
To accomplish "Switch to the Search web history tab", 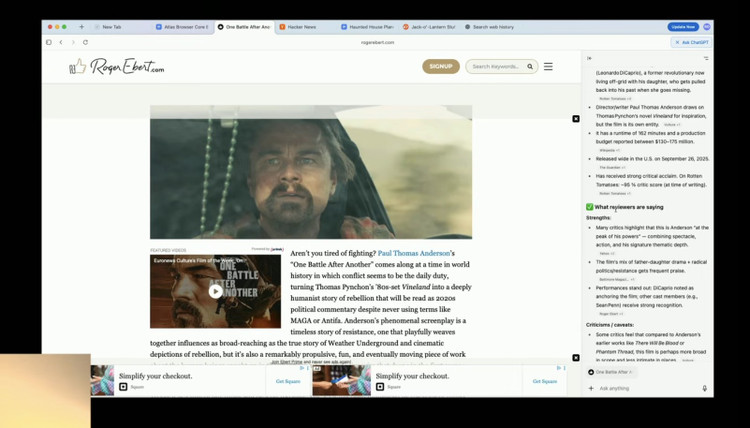I will pyautogui.click(x=492, y=27).
